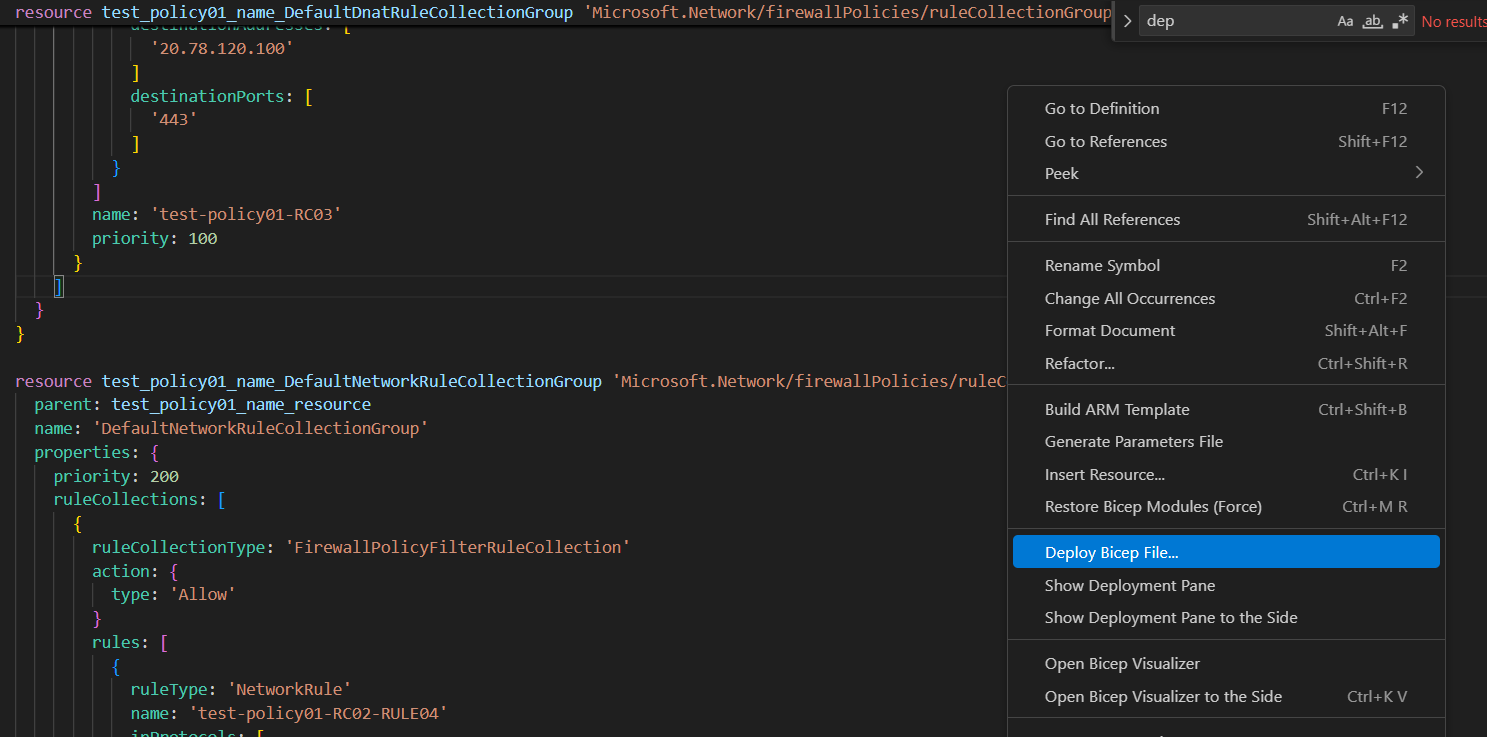Run "Build ARM Template"
Image resolution: width=1487 pixels, height=737 pixels.
tap(1116, 409)
